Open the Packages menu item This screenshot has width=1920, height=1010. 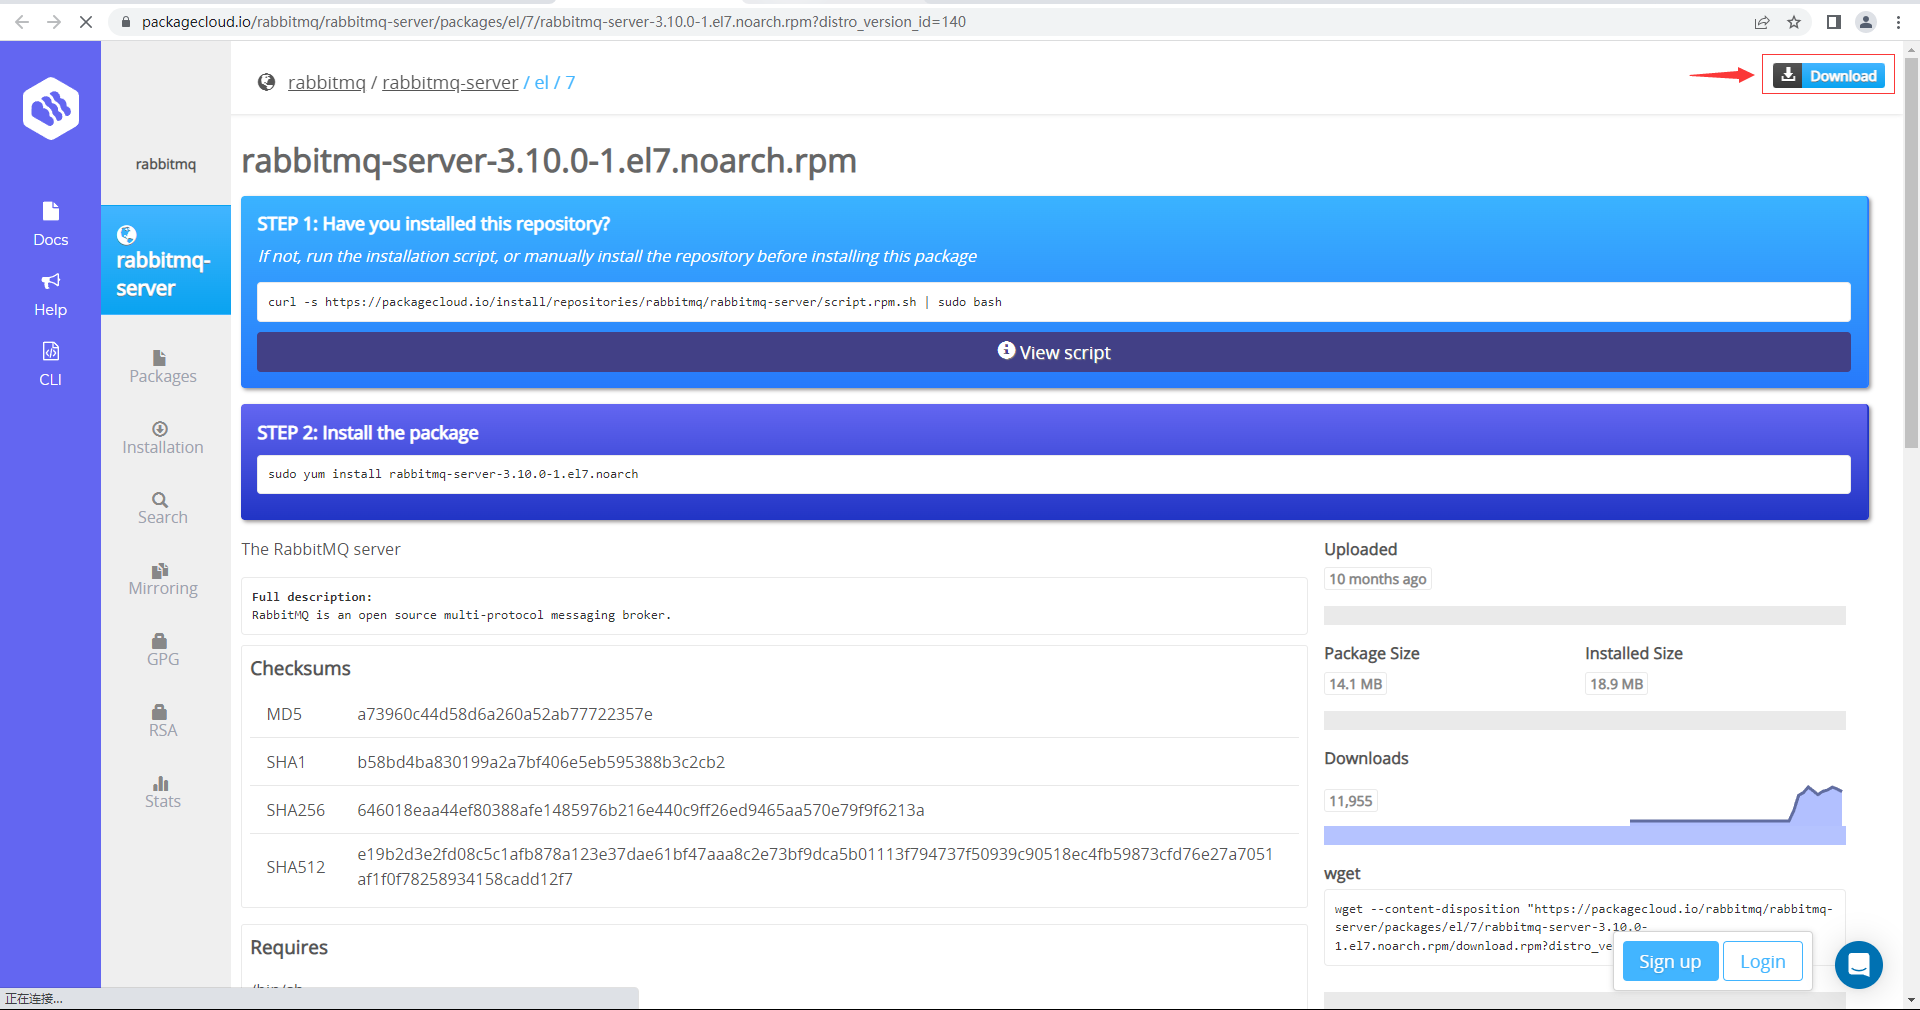(163, 367)
